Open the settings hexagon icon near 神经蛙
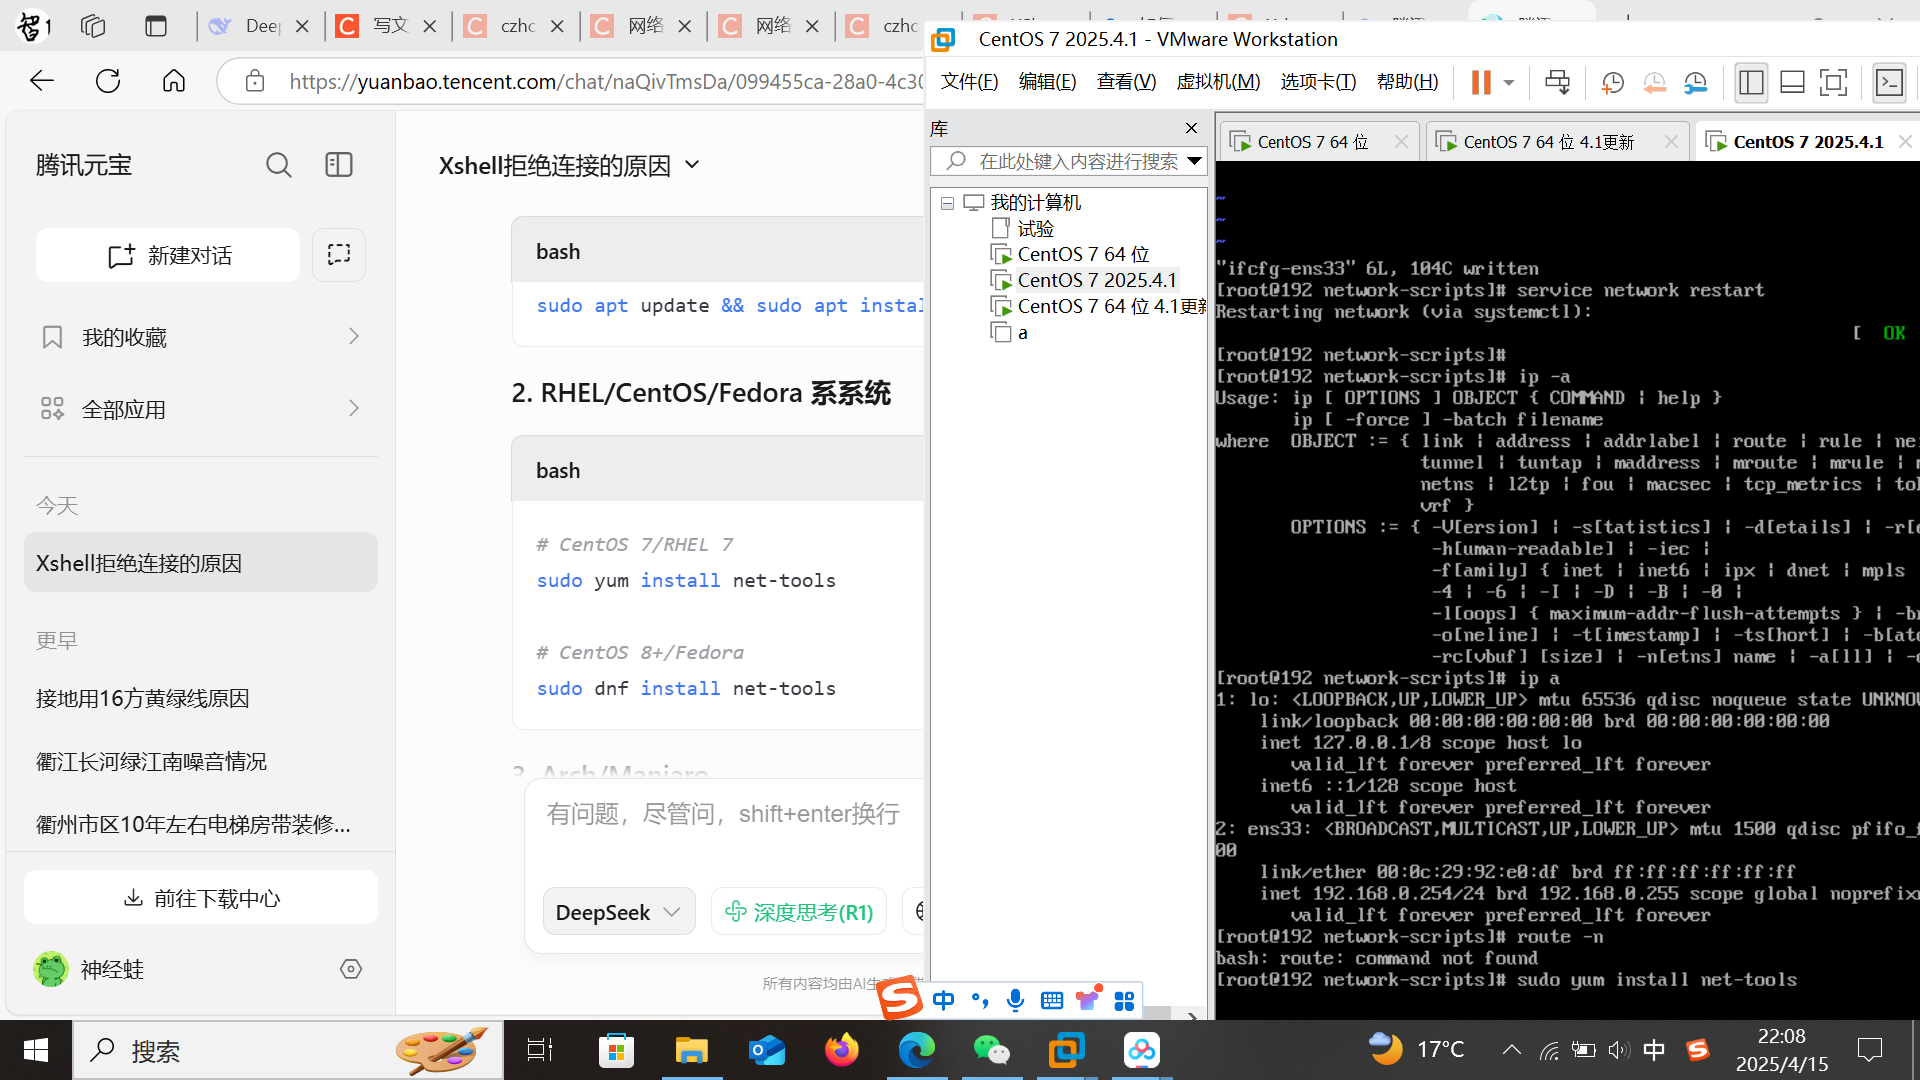 [x=351, y=969]
